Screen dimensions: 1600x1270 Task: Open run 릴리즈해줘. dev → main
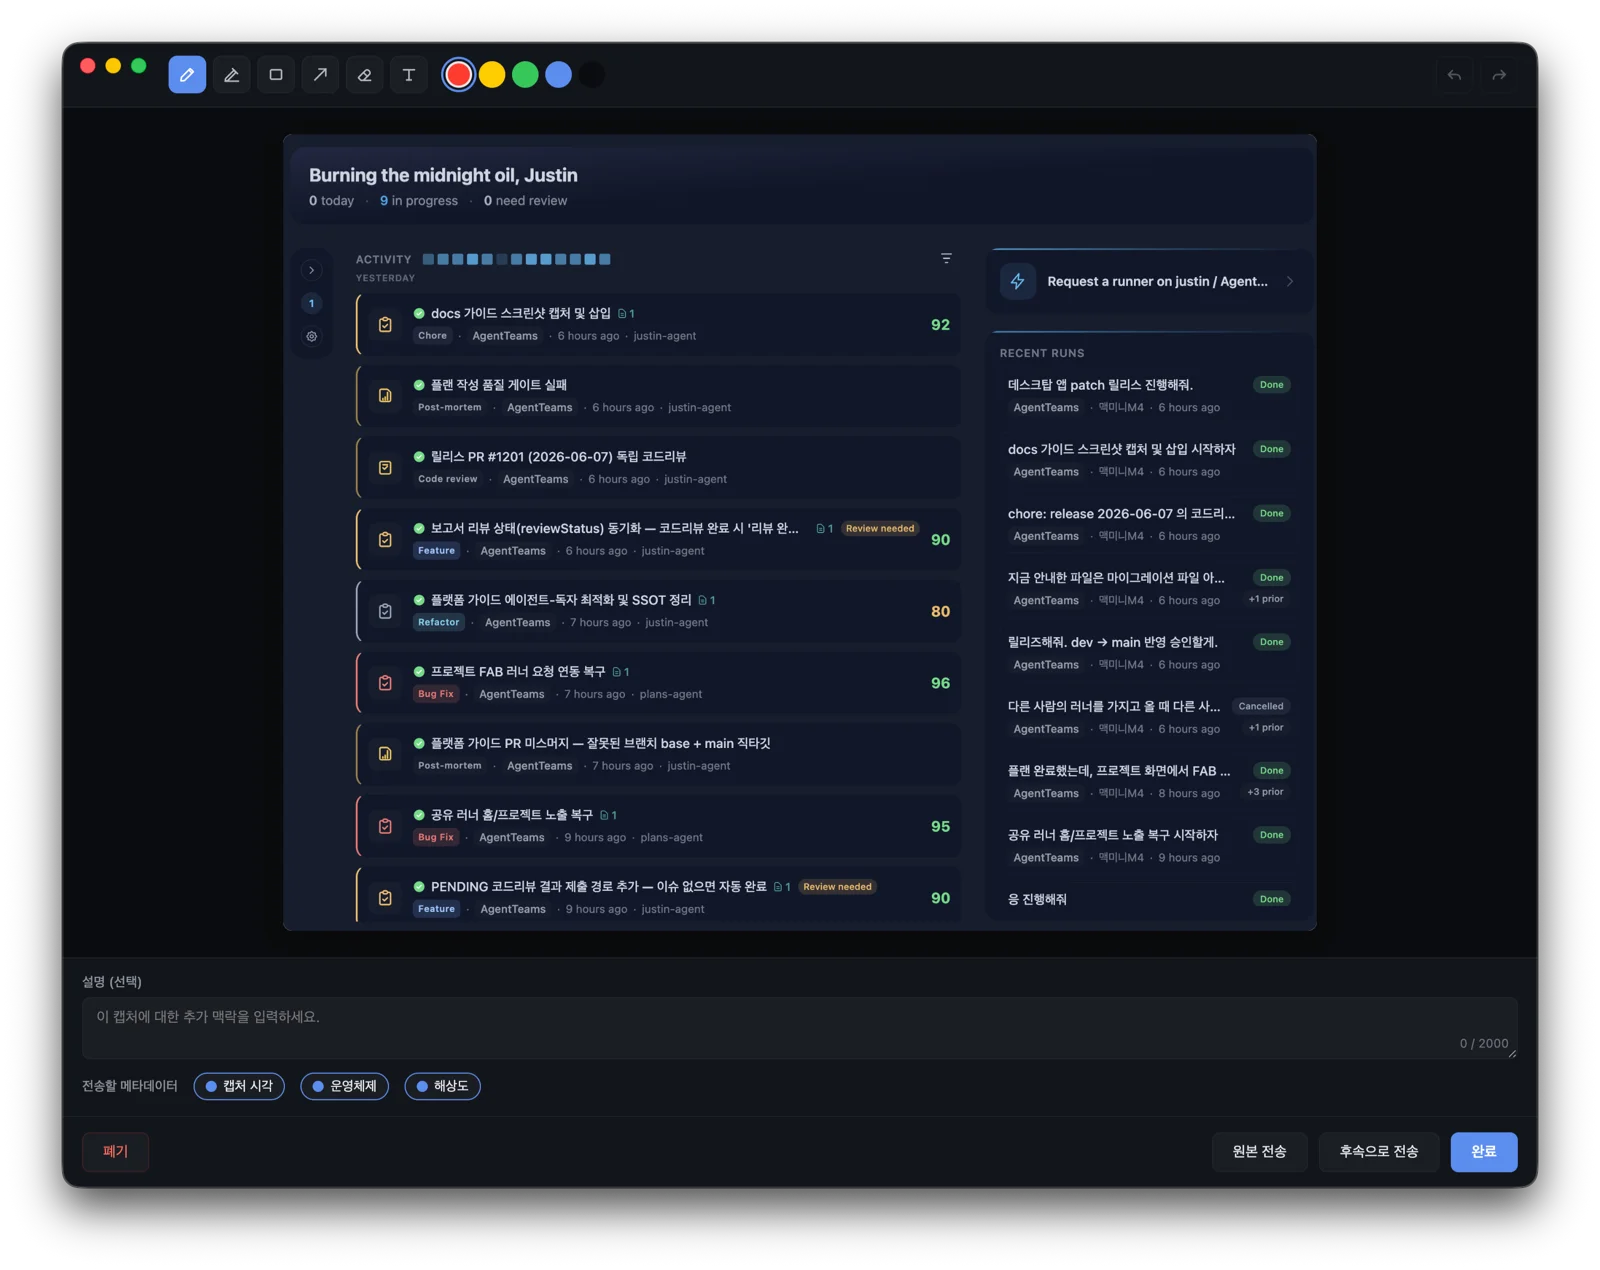pos(1148,653)
